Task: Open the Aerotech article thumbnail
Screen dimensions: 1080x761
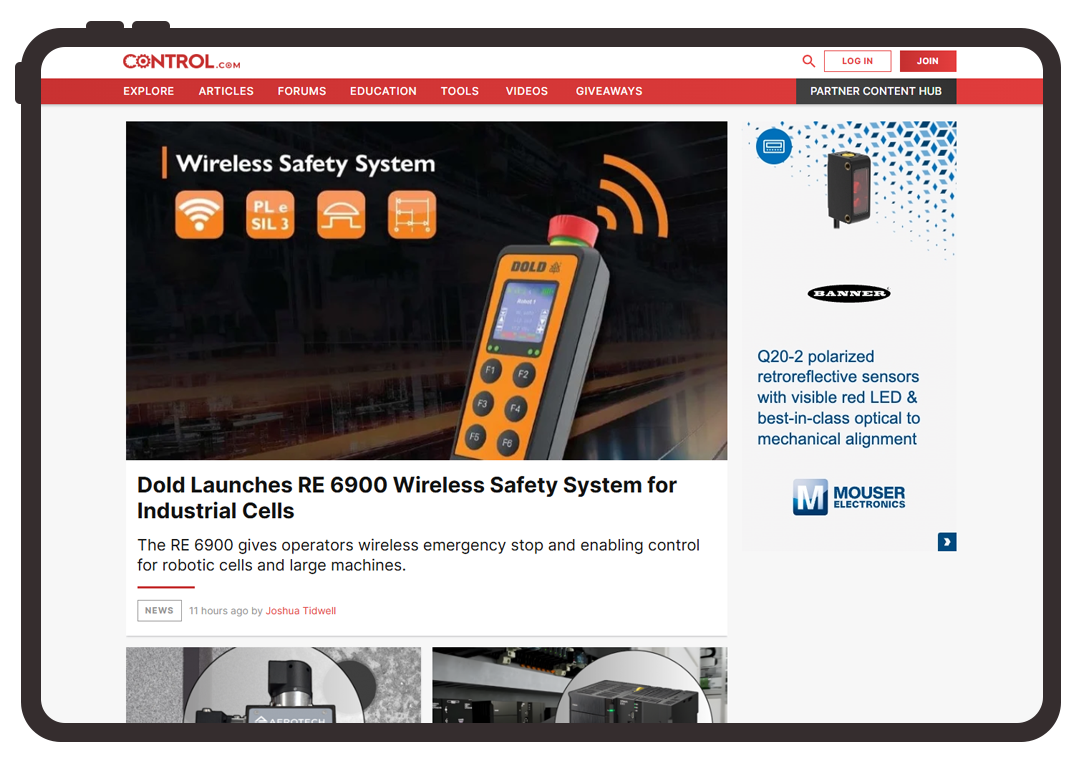Action: tap(273, 685)
